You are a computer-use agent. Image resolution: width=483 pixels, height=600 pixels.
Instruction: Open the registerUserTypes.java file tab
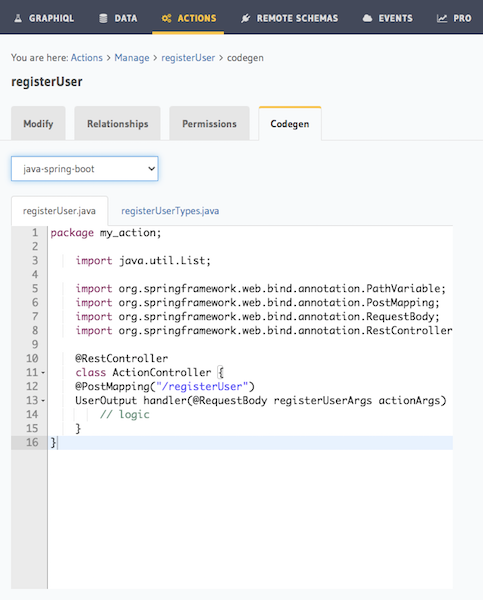[170, 211]
